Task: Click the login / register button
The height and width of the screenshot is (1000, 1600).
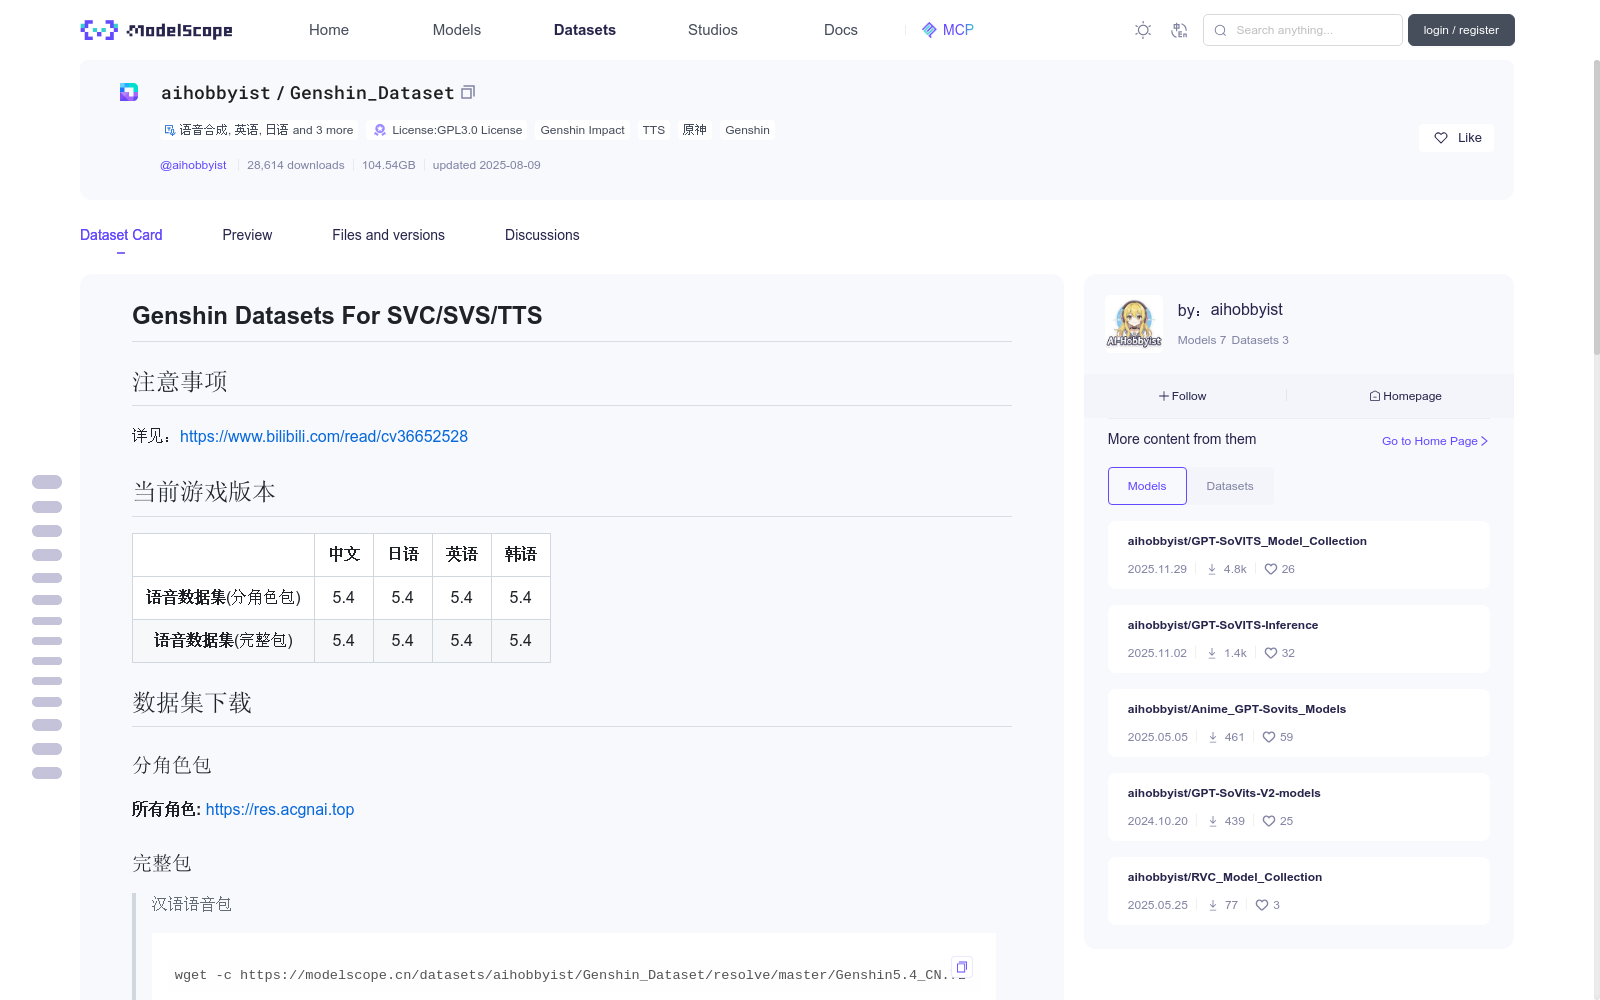Action: [x=1460, y=30]
